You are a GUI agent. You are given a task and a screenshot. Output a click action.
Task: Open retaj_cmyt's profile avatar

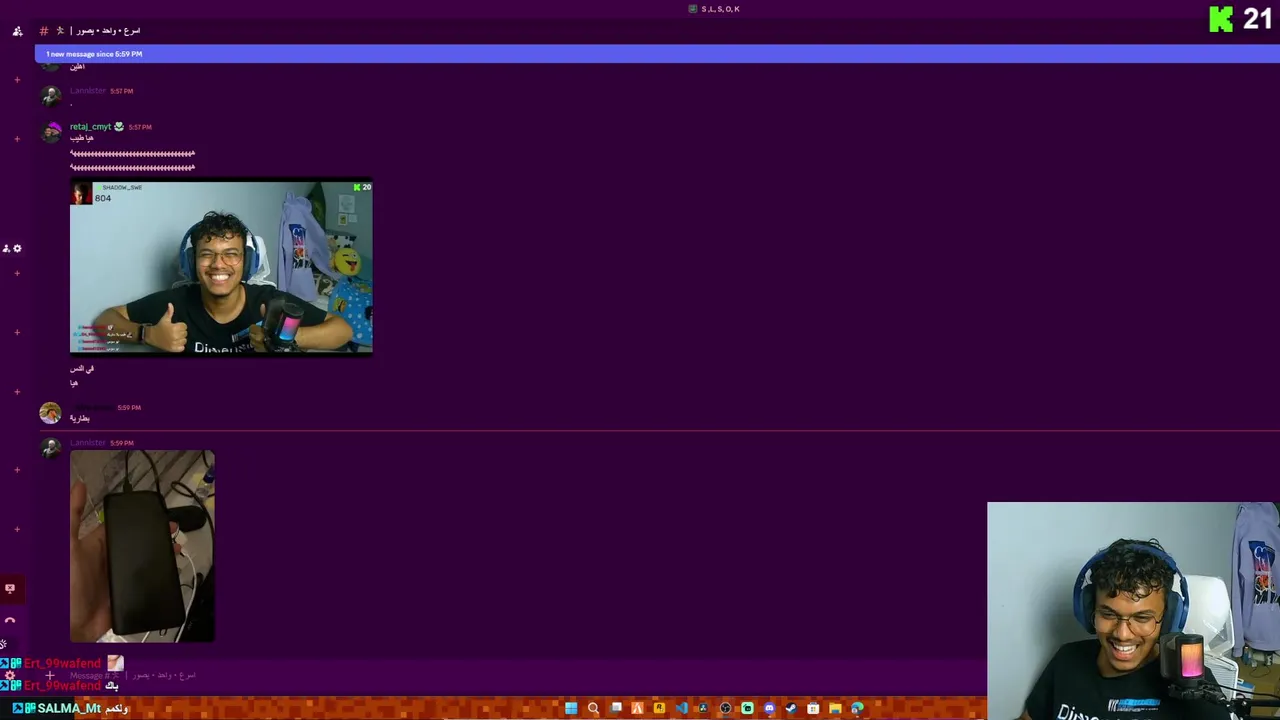click(51, 132)
